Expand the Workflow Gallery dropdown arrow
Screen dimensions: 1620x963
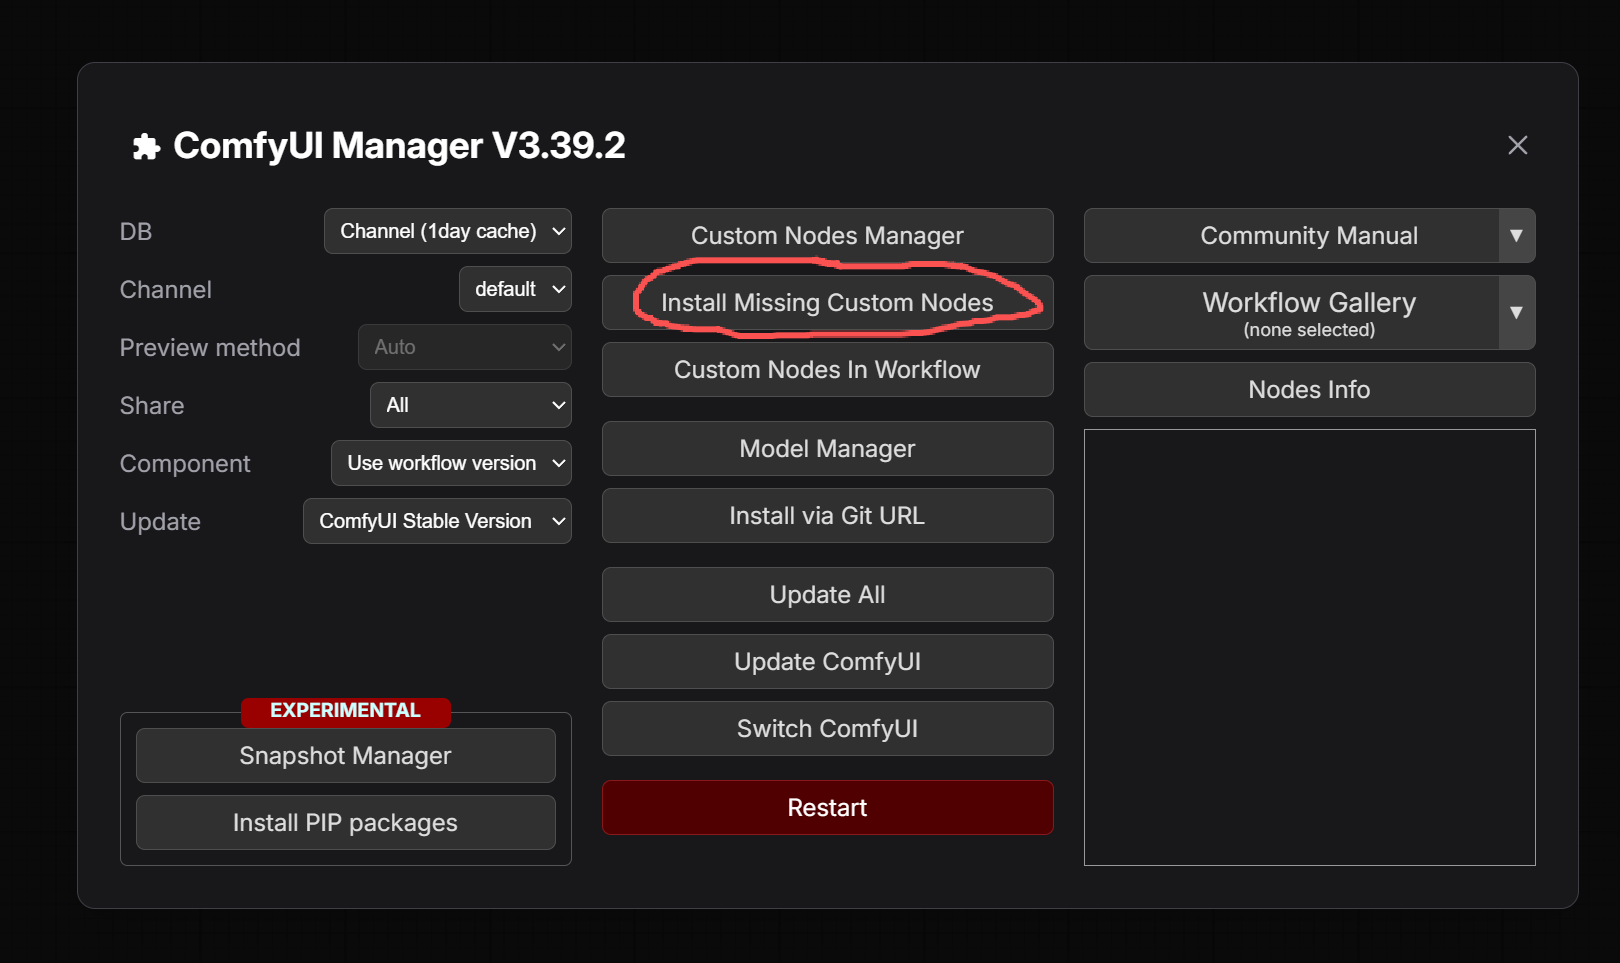click(1517, 312)
